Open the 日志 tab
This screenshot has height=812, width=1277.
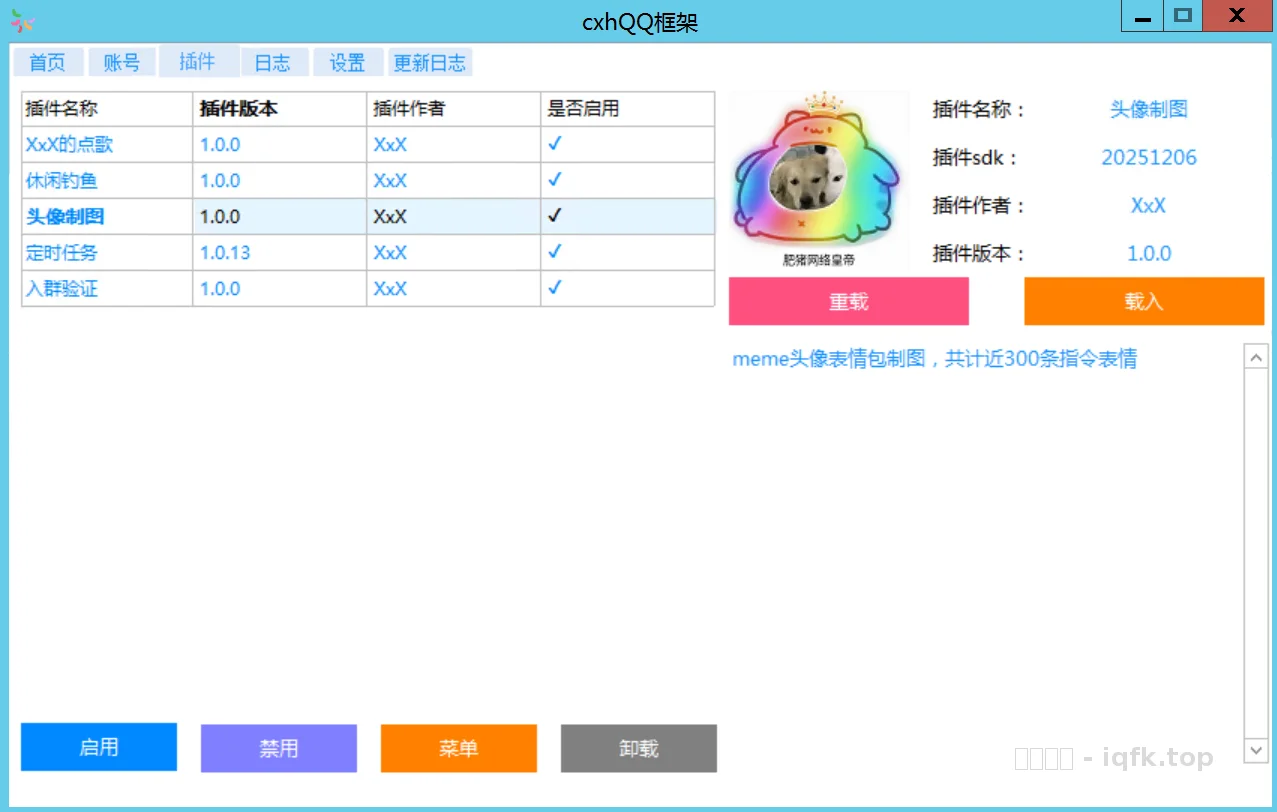(x=273, y=61)
